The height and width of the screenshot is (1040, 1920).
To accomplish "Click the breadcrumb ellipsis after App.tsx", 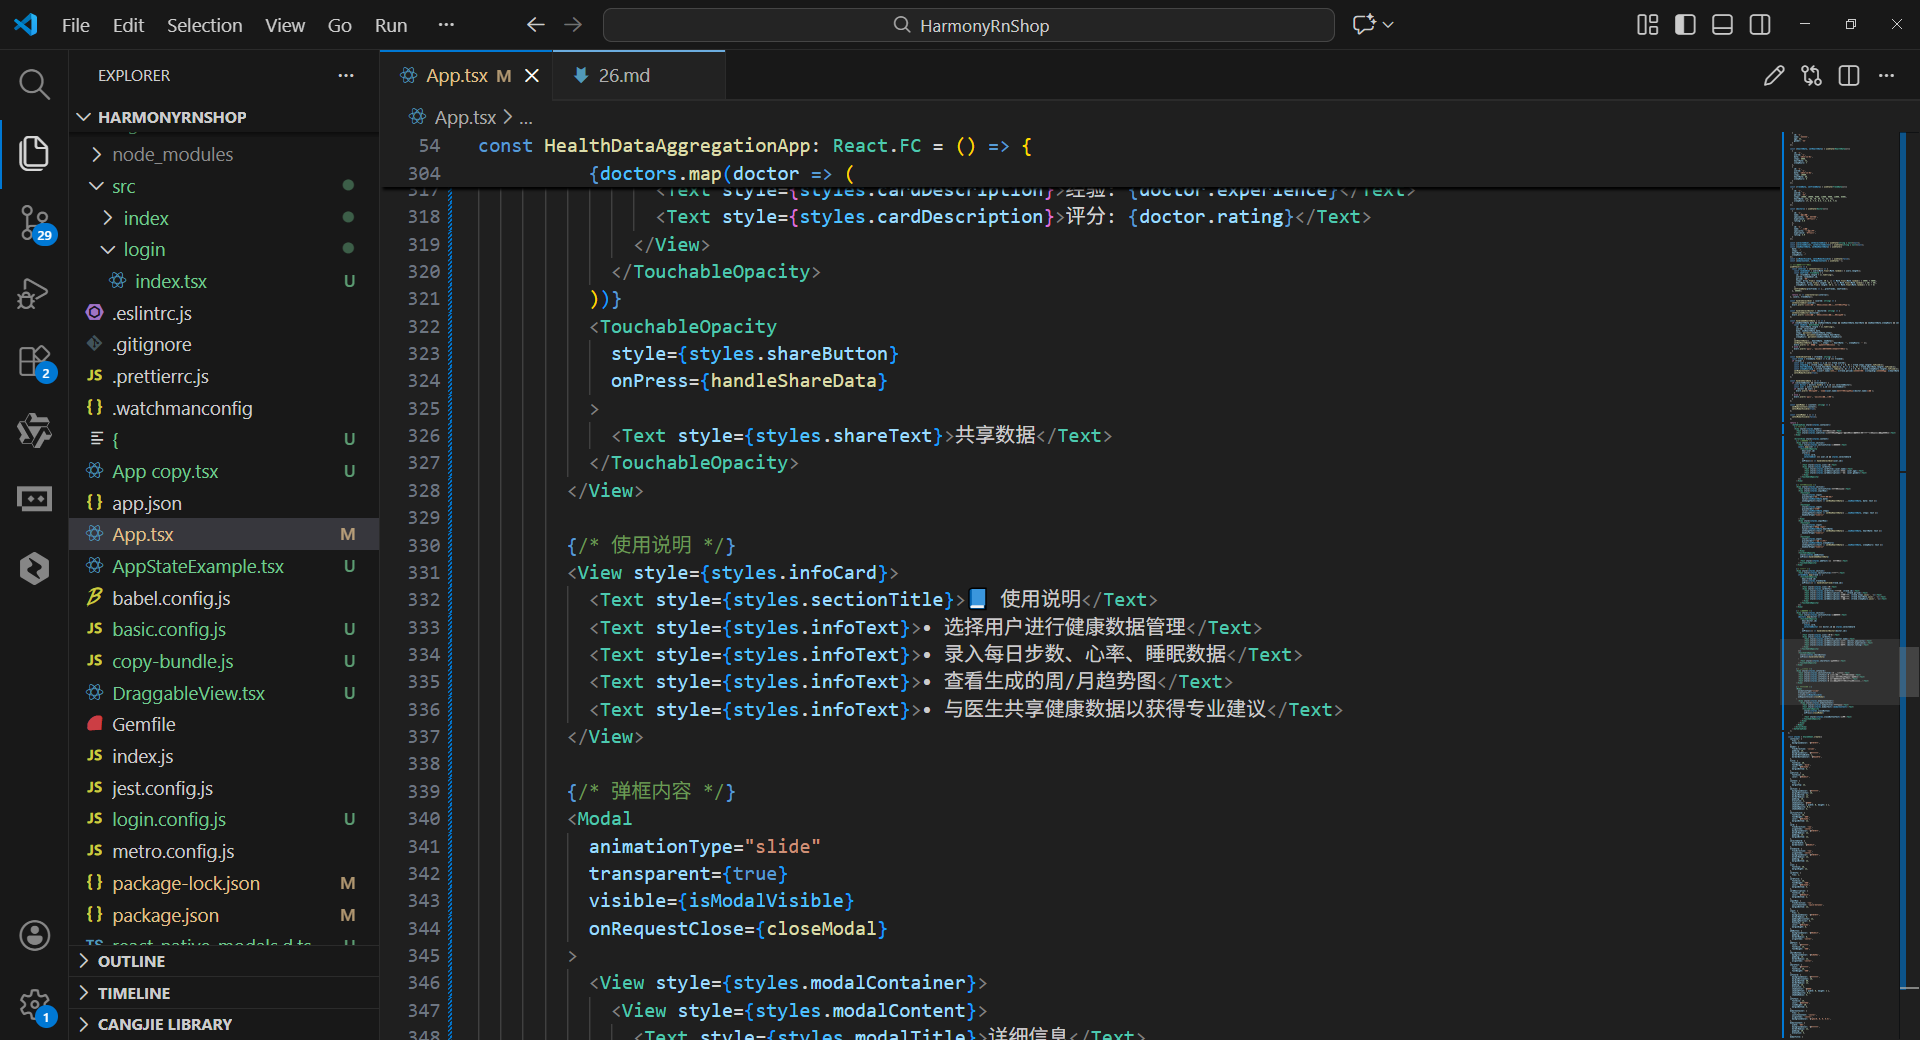I will [x=526, y=117].
